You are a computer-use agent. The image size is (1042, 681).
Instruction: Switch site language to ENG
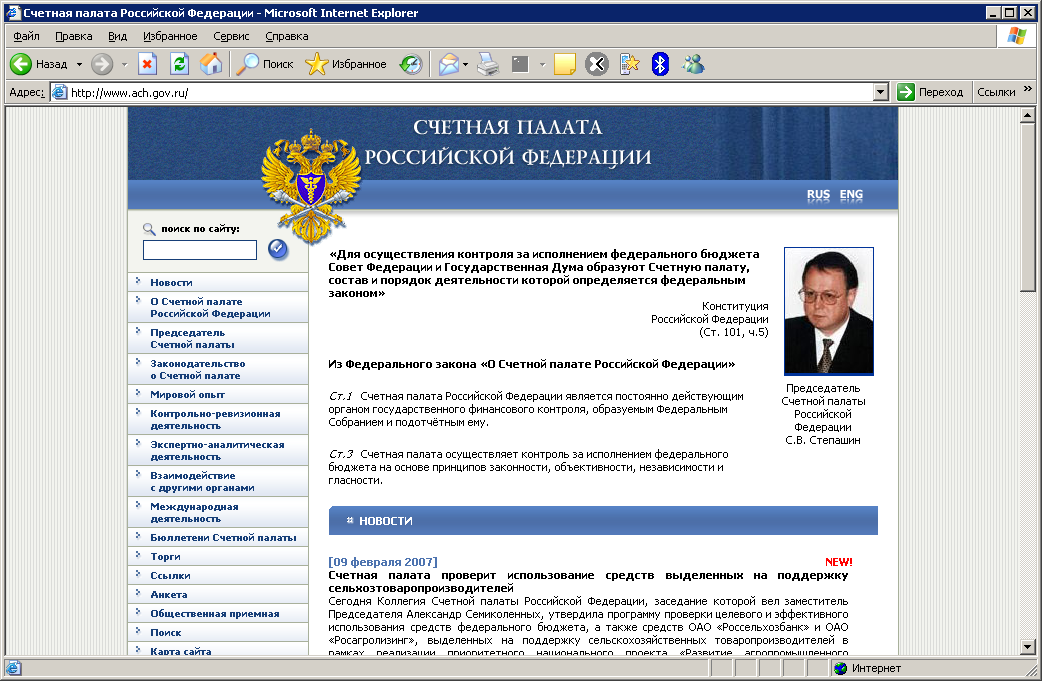click(851, 195)
